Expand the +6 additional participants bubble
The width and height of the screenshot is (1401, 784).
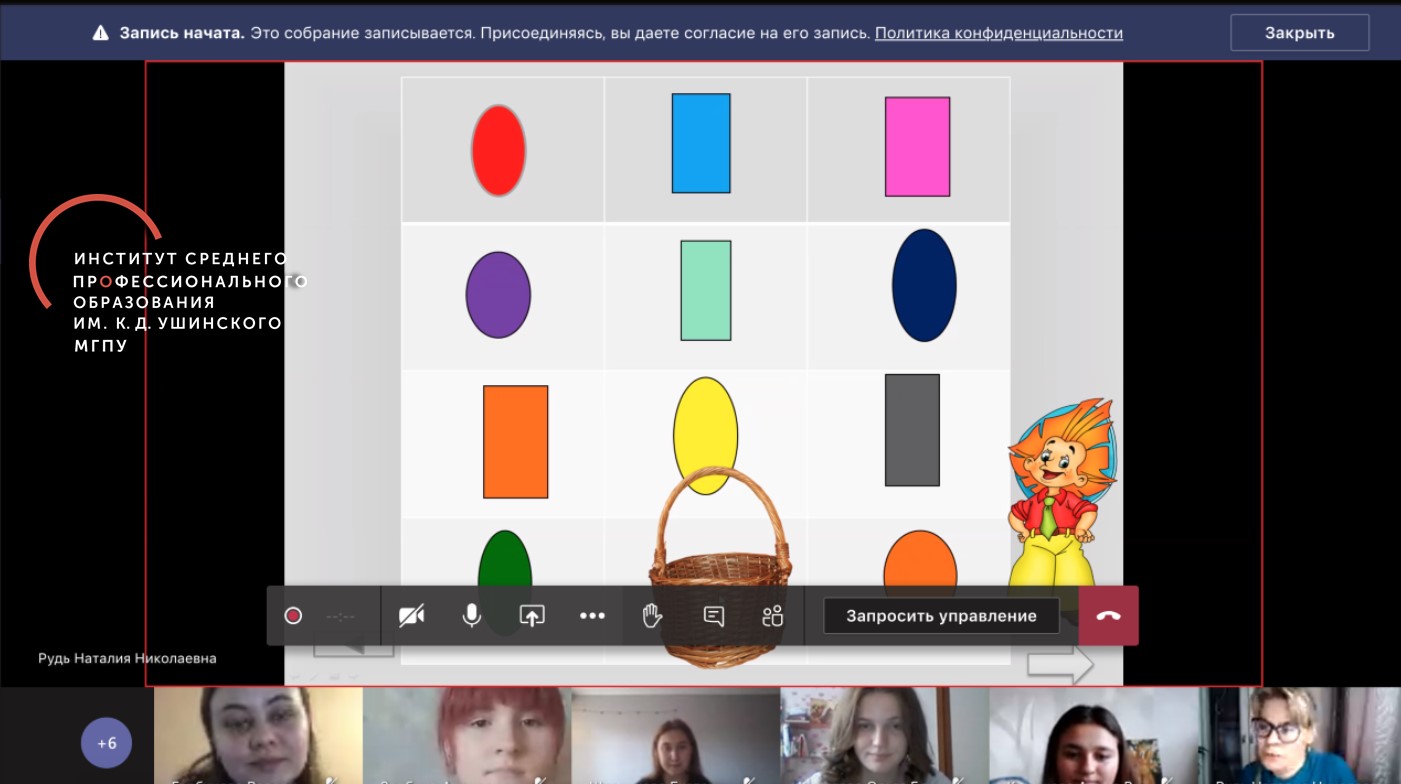point(106,743)
